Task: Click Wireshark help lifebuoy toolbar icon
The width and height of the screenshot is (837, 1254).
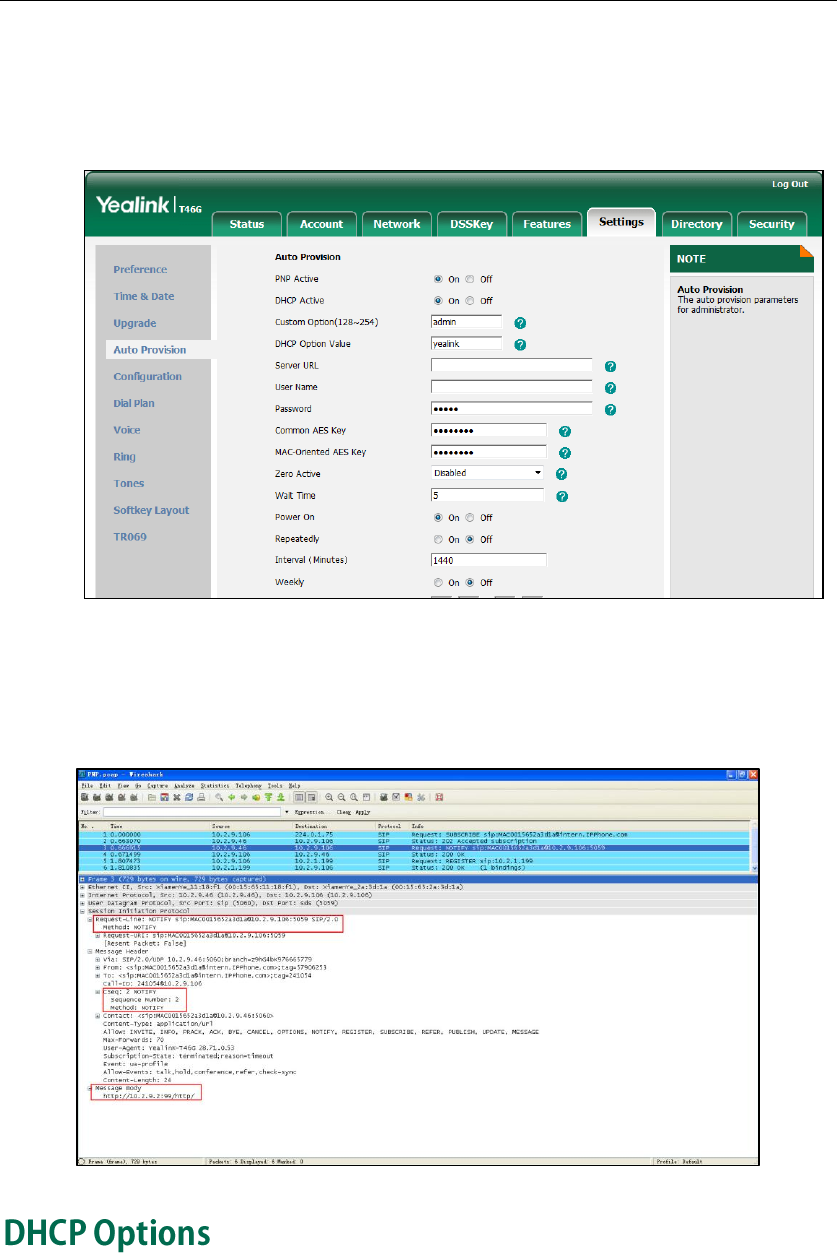Action: [439, 797]
